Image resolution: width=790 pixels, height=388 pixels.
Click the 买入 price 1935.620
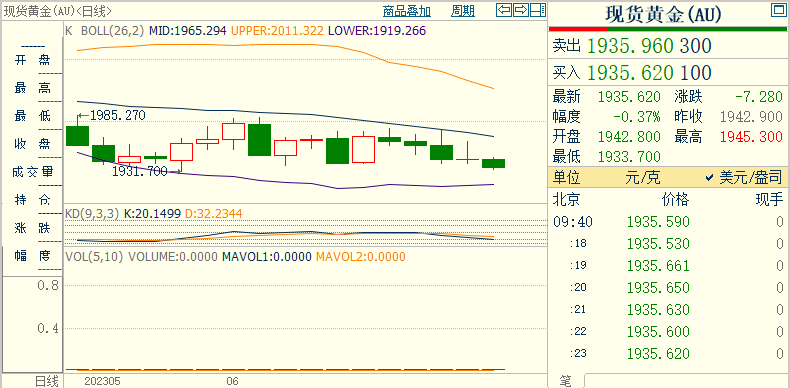(x=630, y=73)
